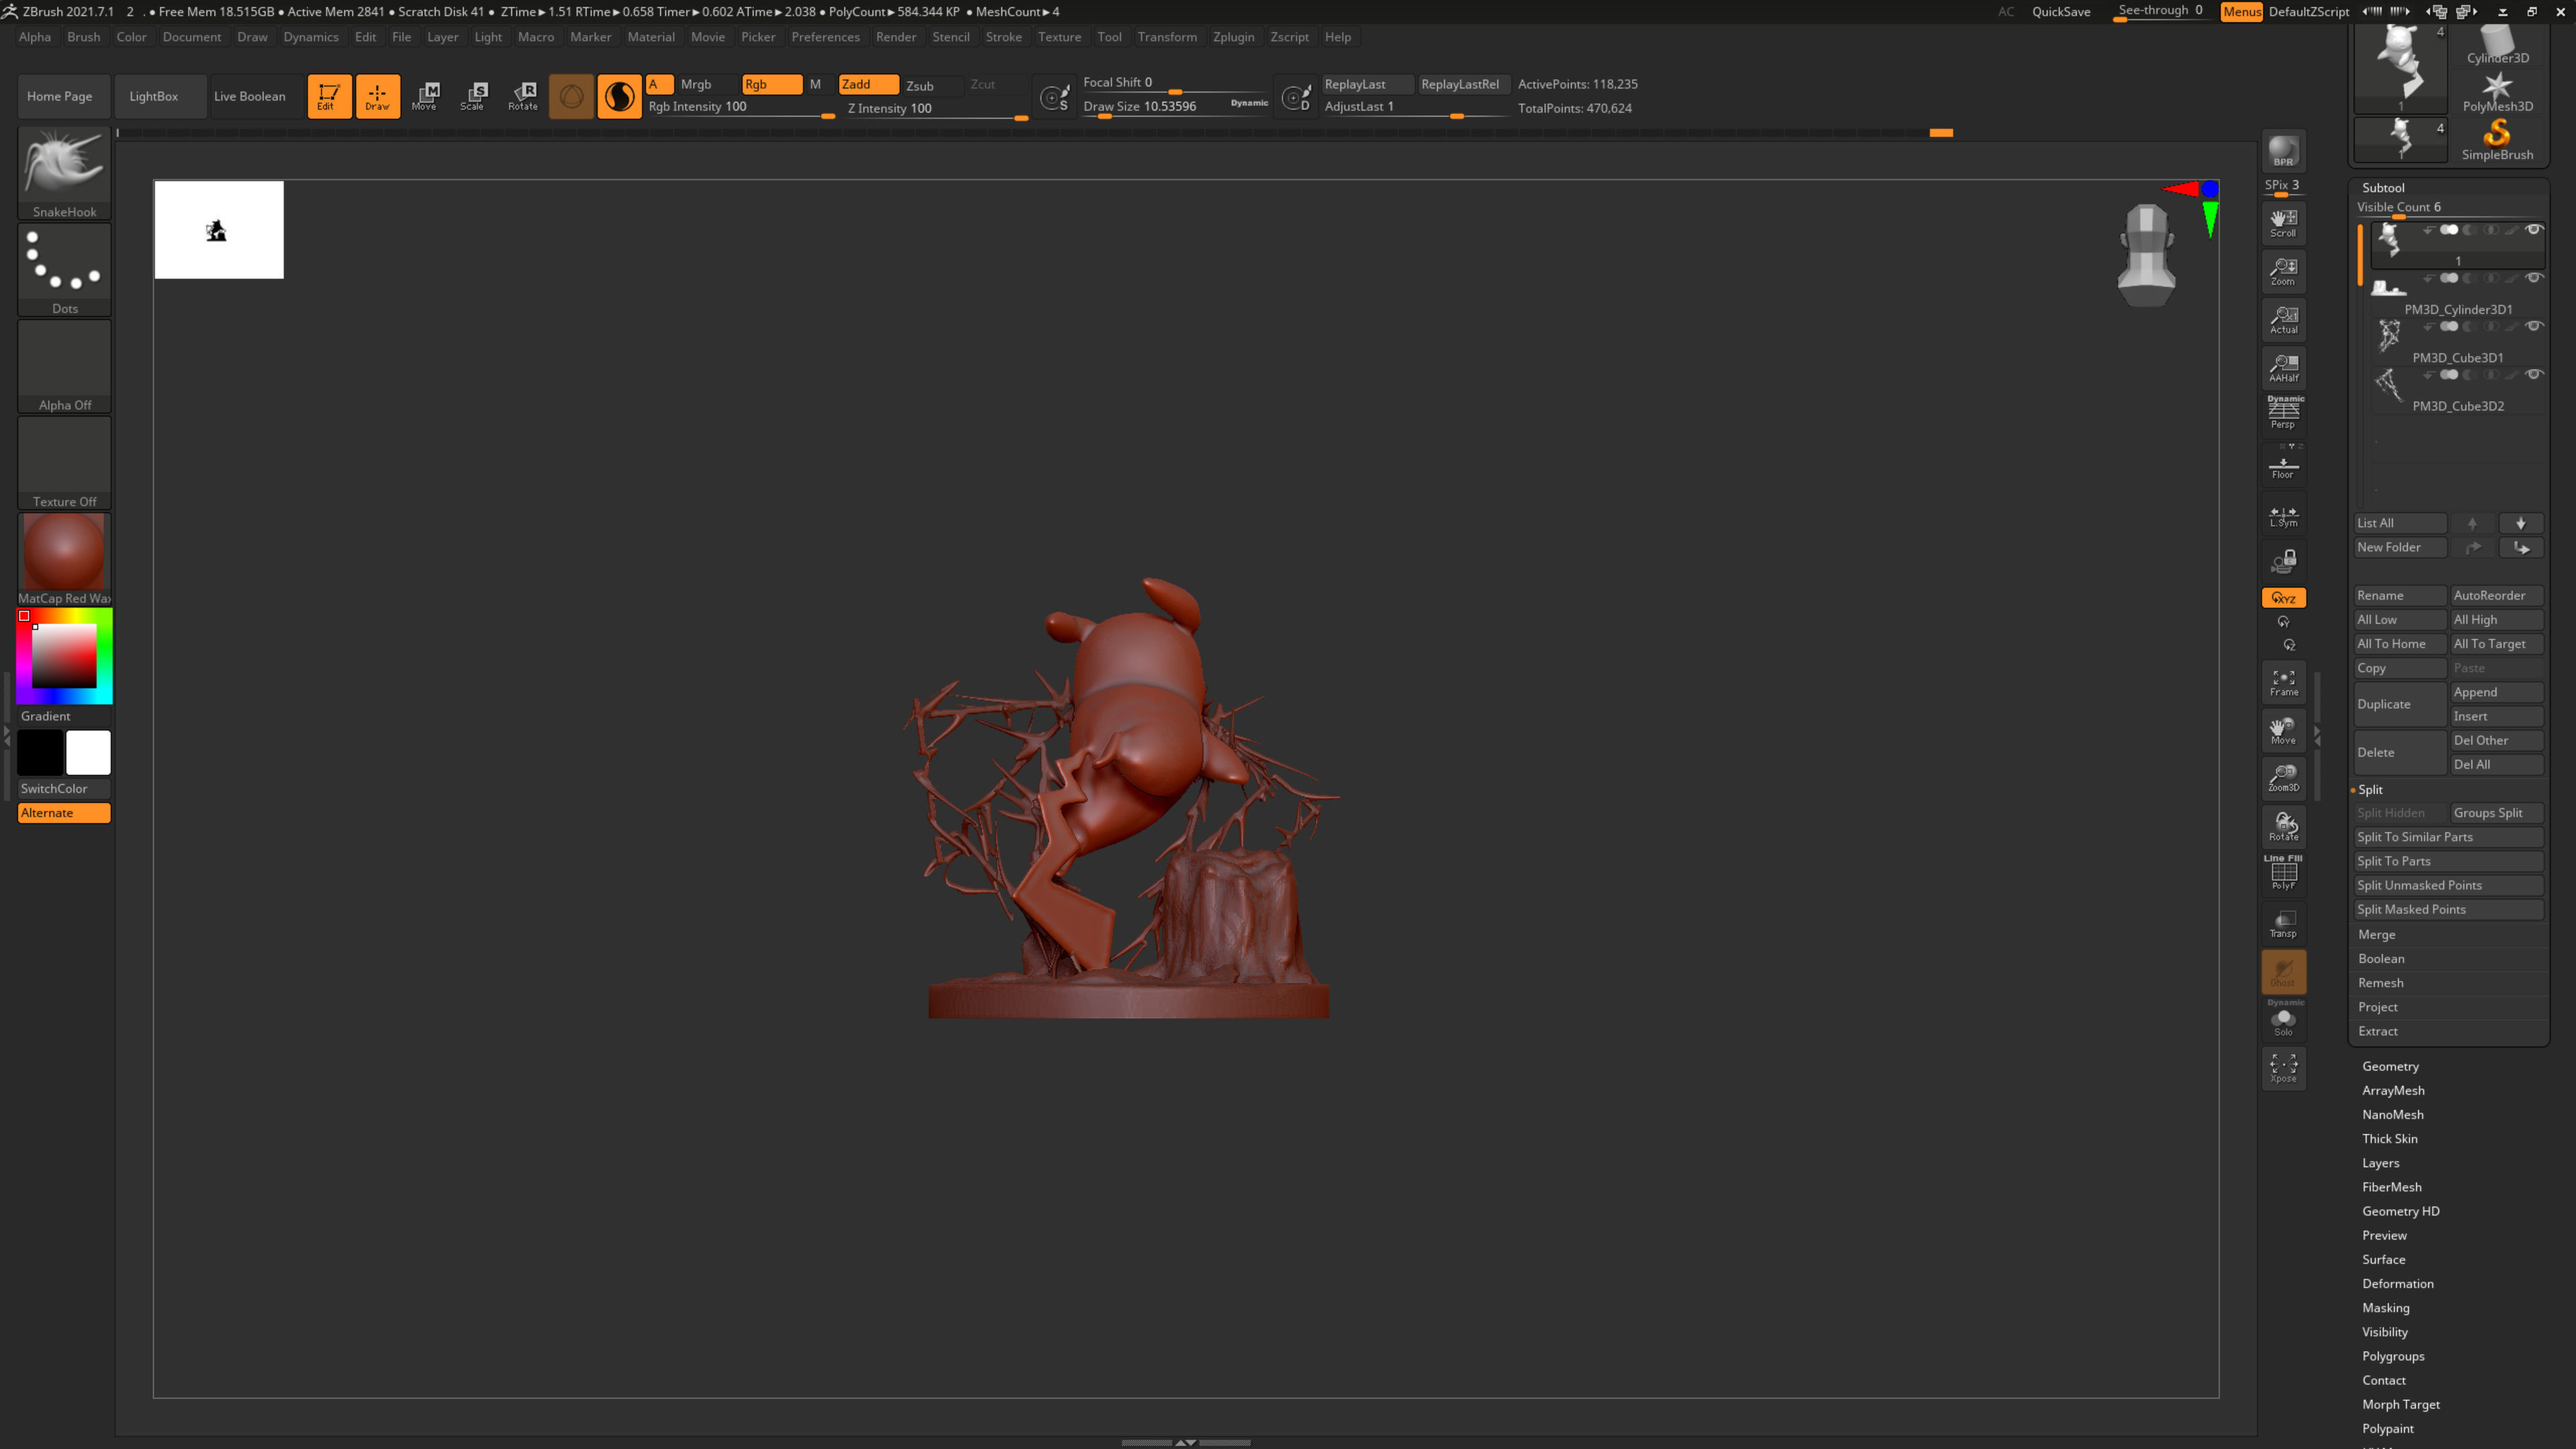Toggle visibility eye of PM3D_Cube3D2 subtool
This screenshot has width=2576, height=1449.
pos(2534,375)
